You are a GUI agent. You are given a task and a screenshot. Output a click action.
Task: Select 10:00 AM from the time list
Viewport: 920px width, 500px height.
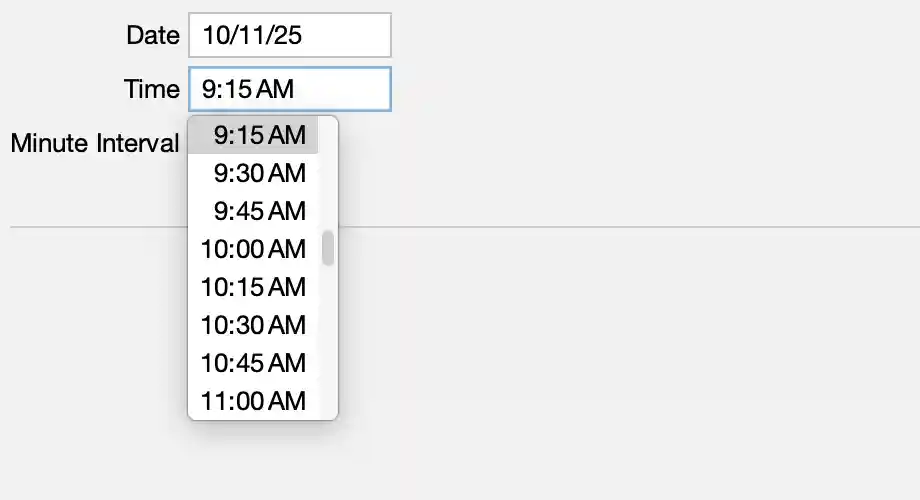[x=253, y=249]
